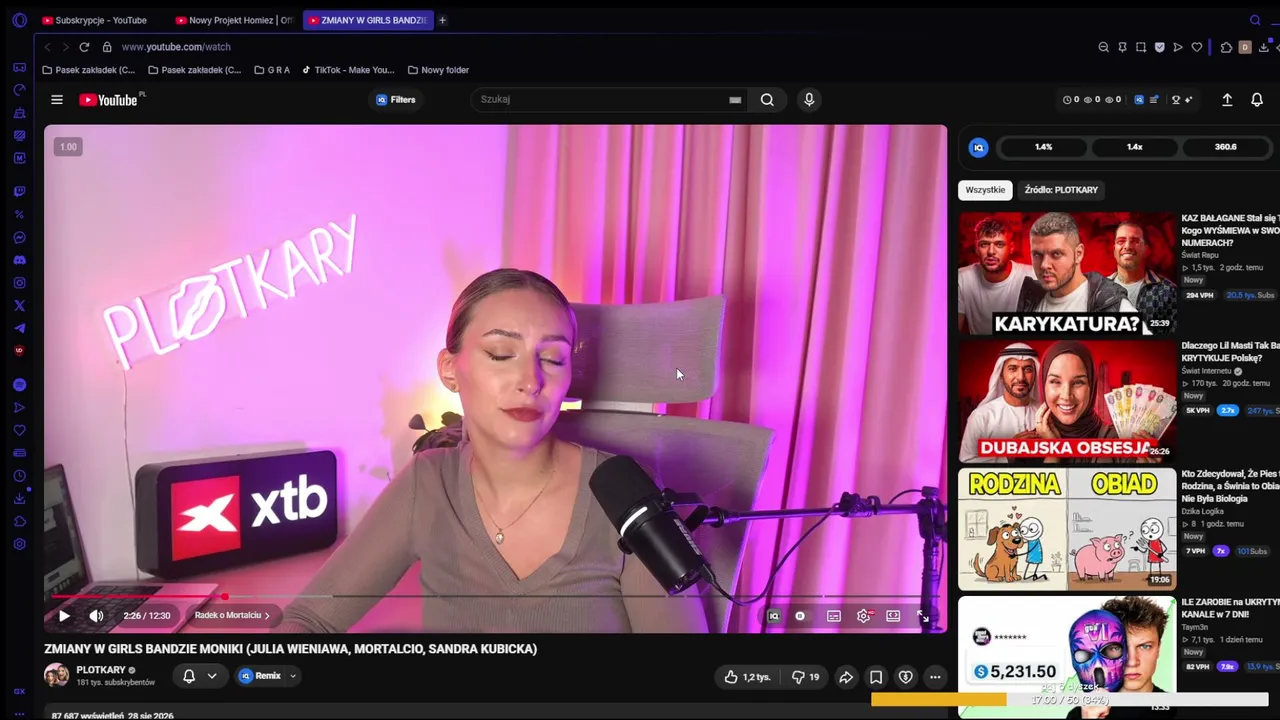This screenshot has width=1280, height=720.
Task: Save the video with the bookmark icon
Action: 876,677
